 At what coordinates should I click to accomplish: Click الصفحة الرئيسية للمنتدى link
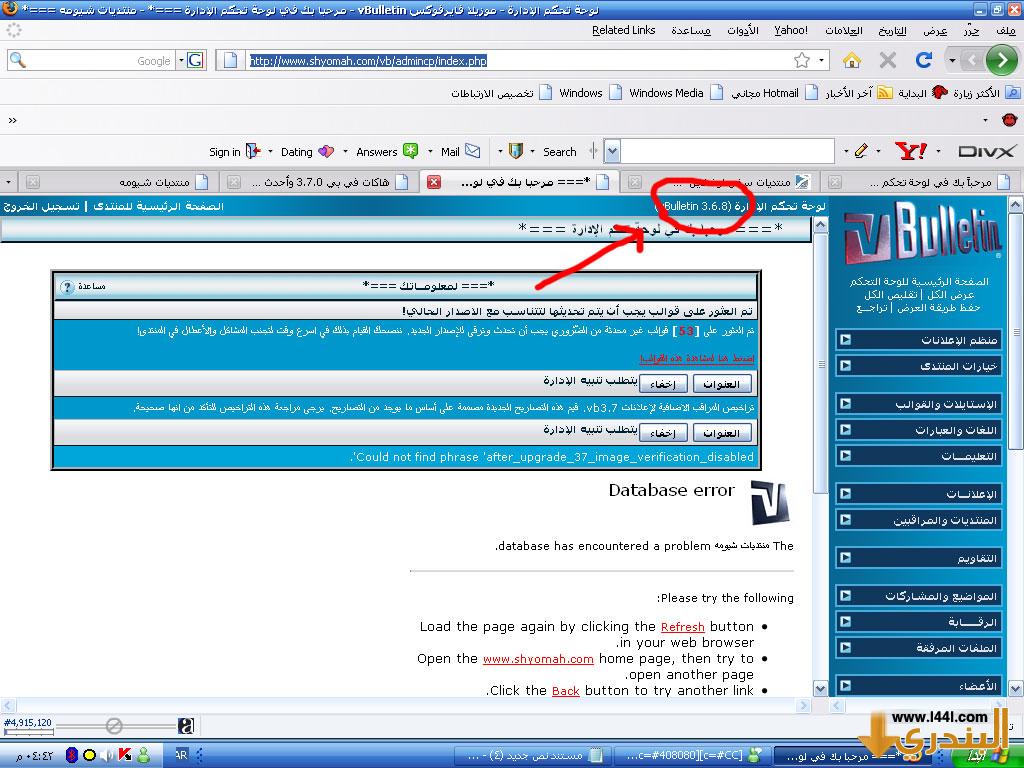pyautogui.click(x=159, y=206)
